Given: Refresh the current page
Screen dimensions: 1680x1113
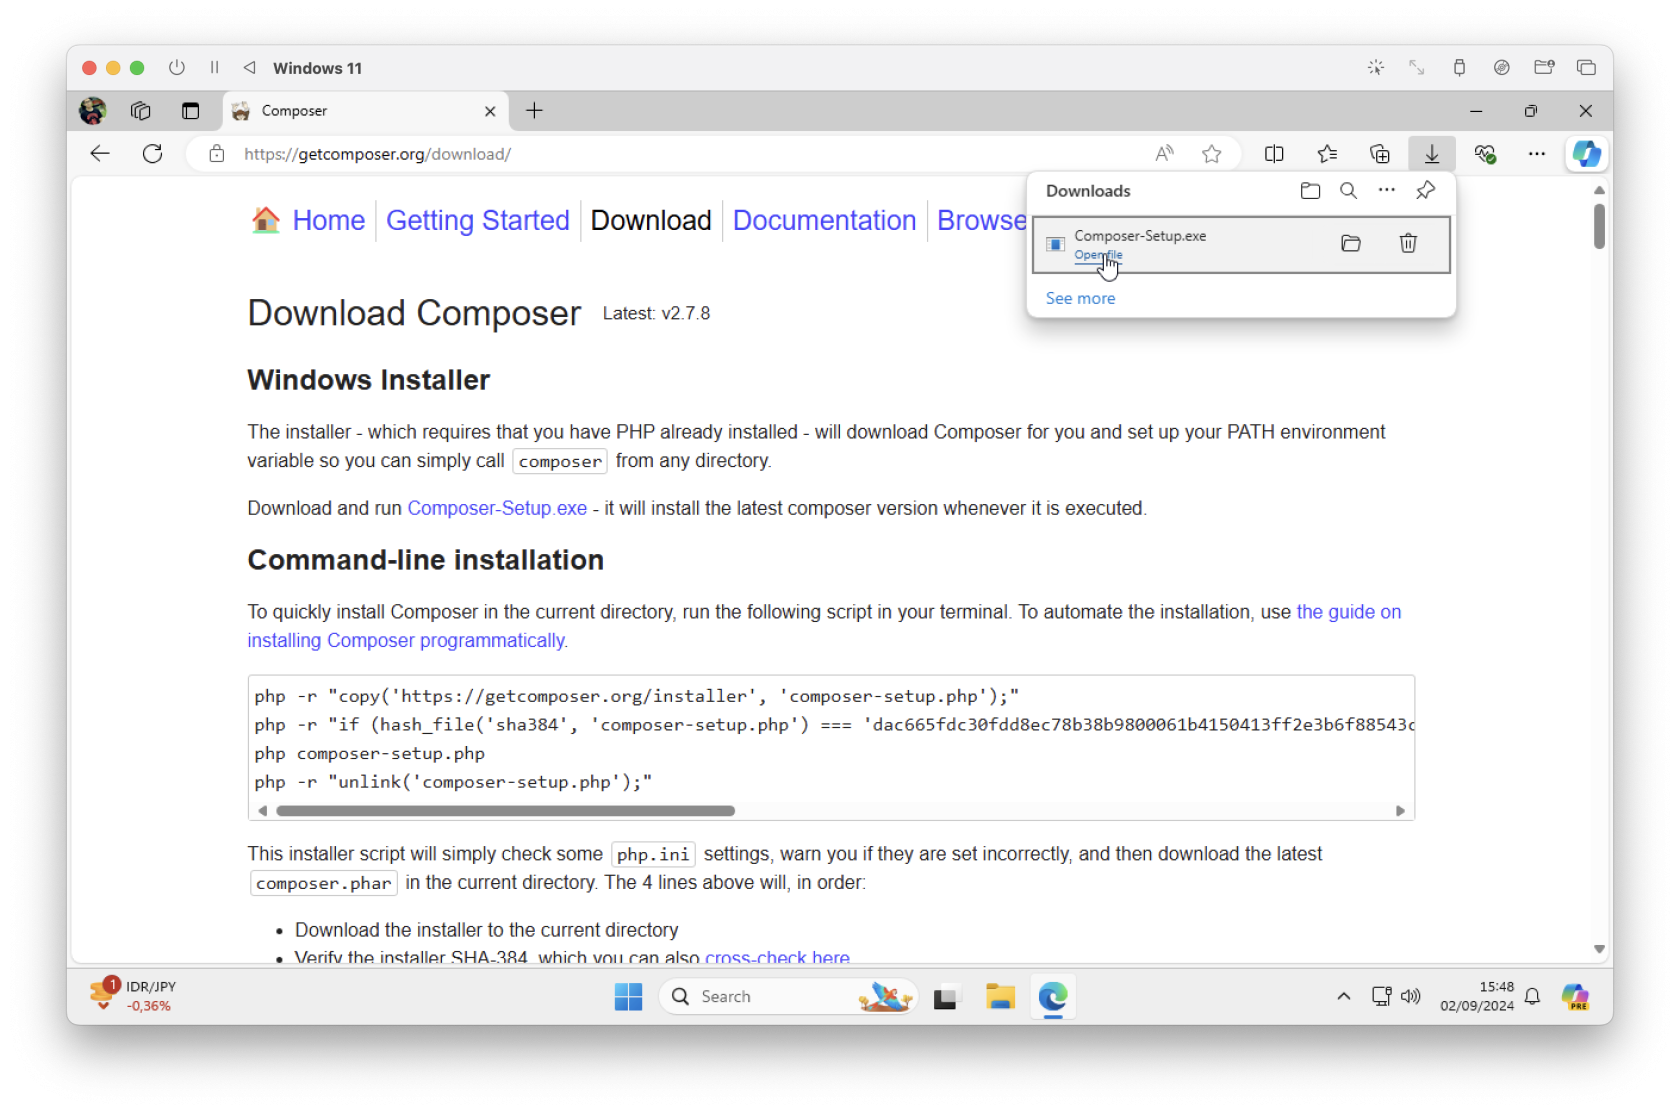Looking at the screenshot, I should (152, 154).
